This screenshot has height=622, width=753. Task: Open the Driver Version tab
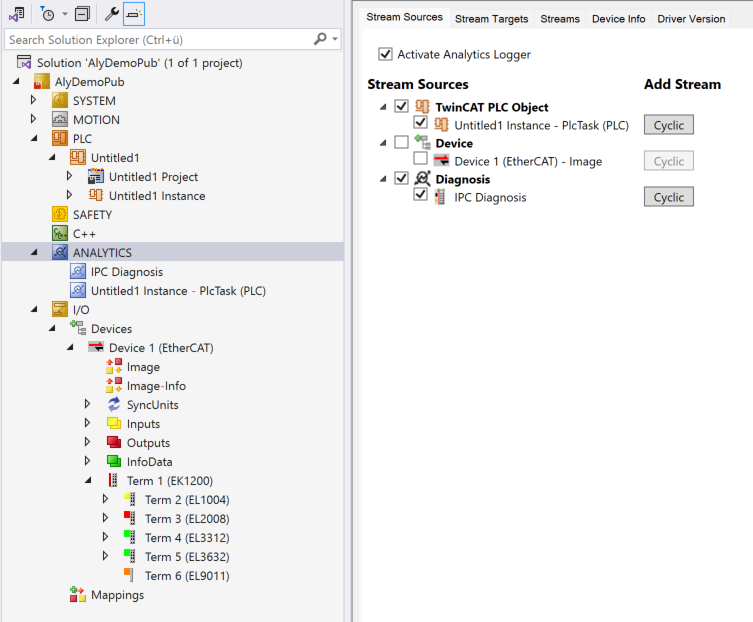(x=691, y=19)
